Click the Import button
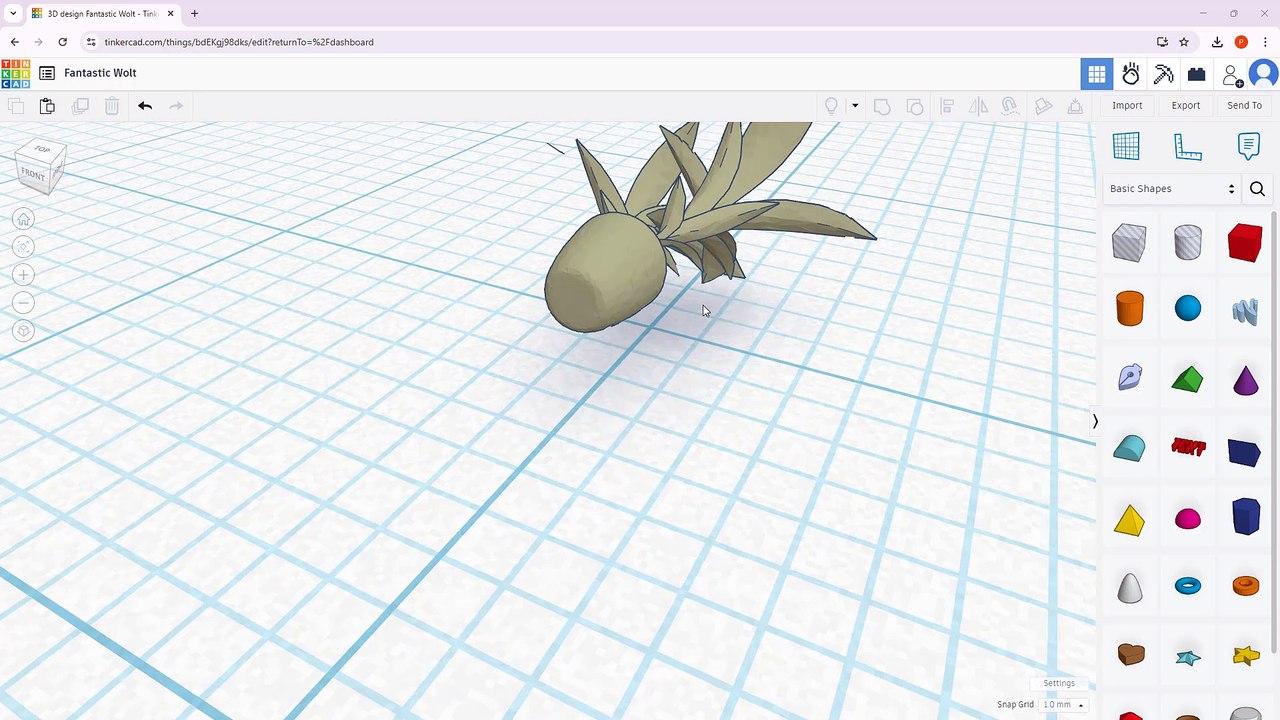 pyautogui.click(x=1127, y=105)
